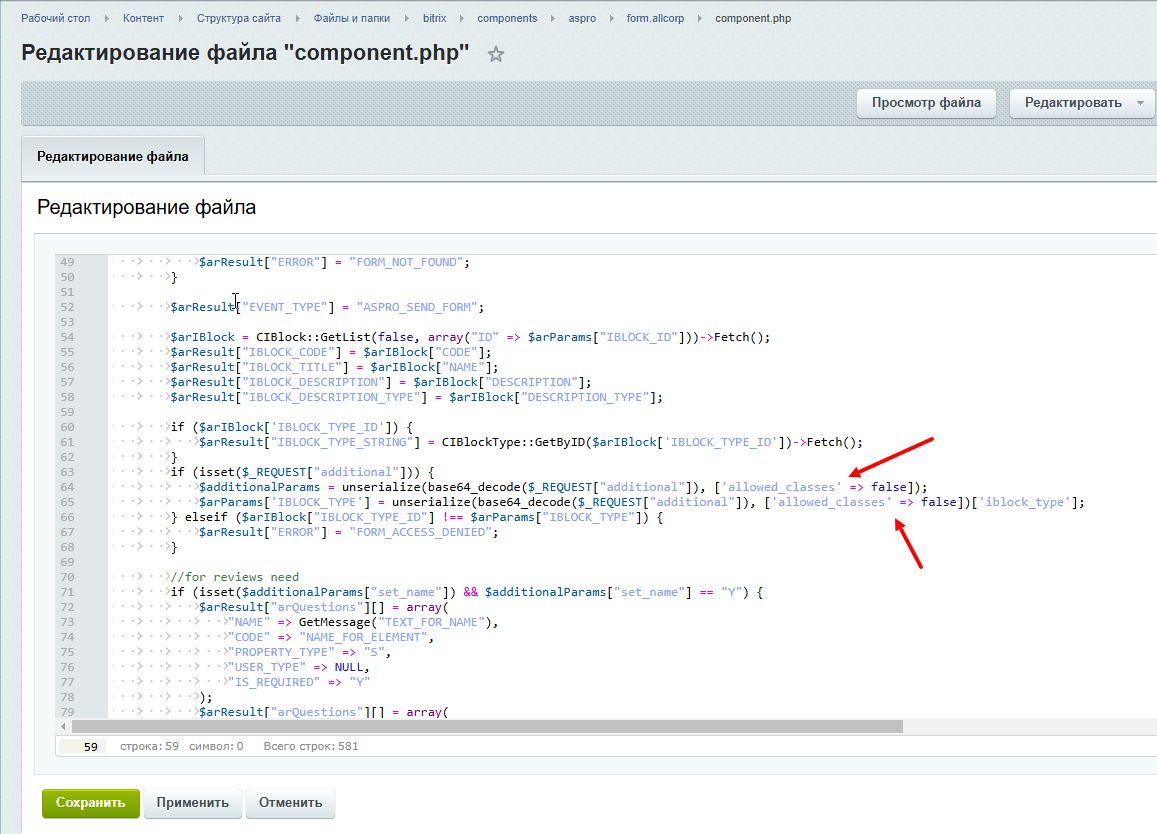Open the Рабочий стол breadcrumb link
The width and height of the screenshot is (1157, 834).
point(56,18)
